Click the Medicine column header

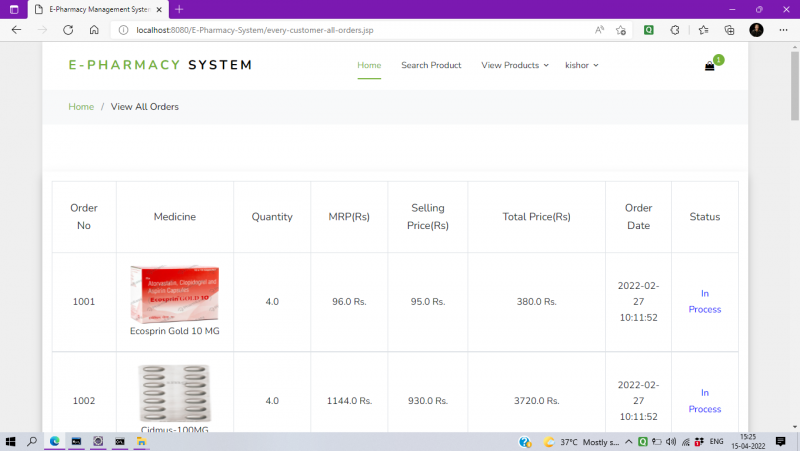[x=174, y=217]
